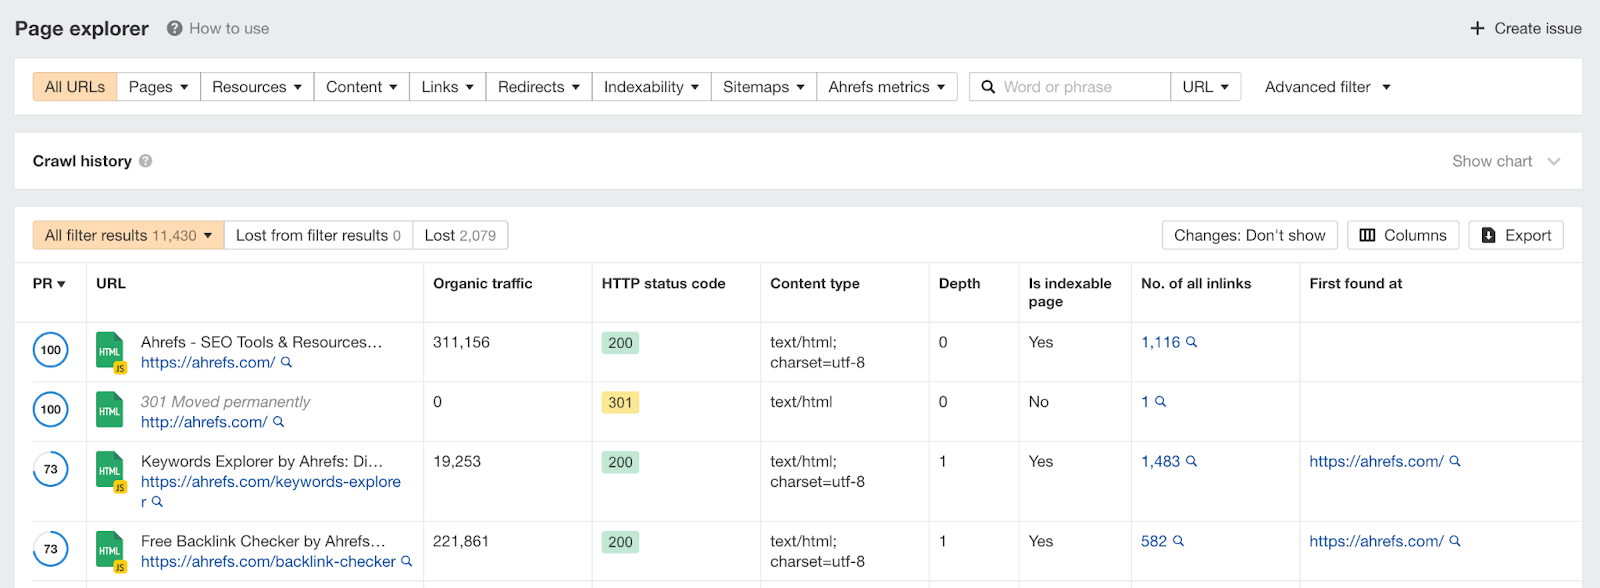Open the backlink-checker URL link
This screenshot has width=1600, height=588.
(x=268, y=562)
